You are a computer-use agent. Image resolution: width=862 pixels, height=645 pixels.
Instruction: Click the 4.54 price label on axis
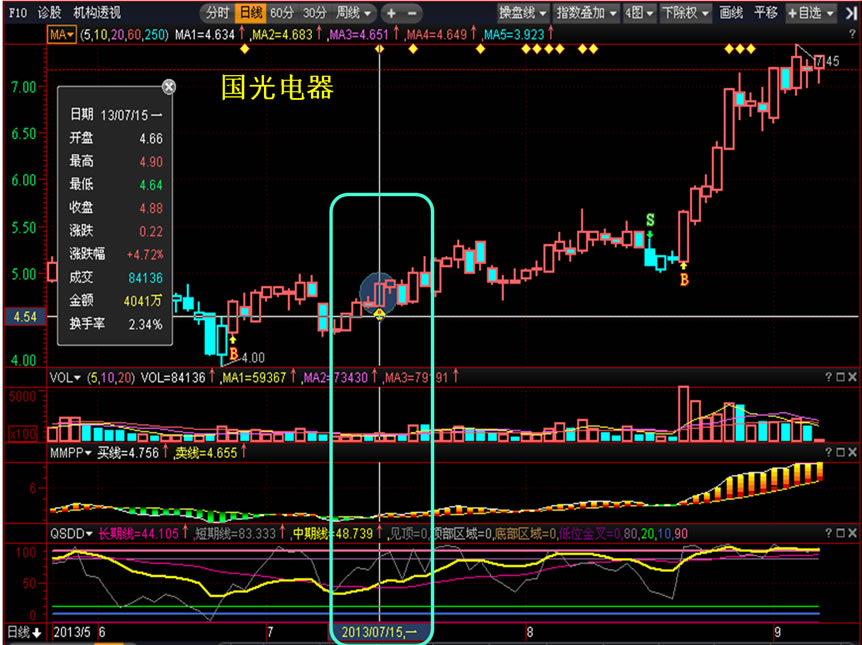pyautogui.click(x=25, y=317)
